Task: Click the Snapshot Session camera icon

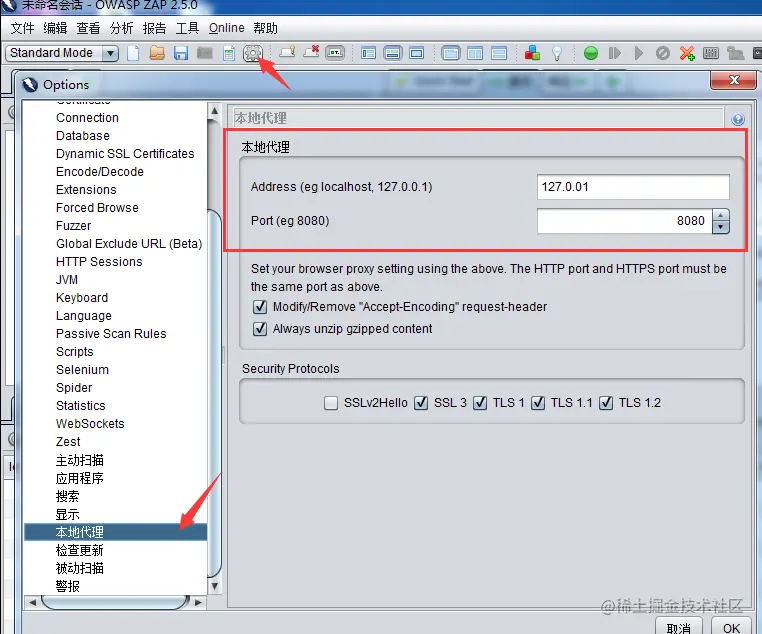Action: (x=205, y=53)
